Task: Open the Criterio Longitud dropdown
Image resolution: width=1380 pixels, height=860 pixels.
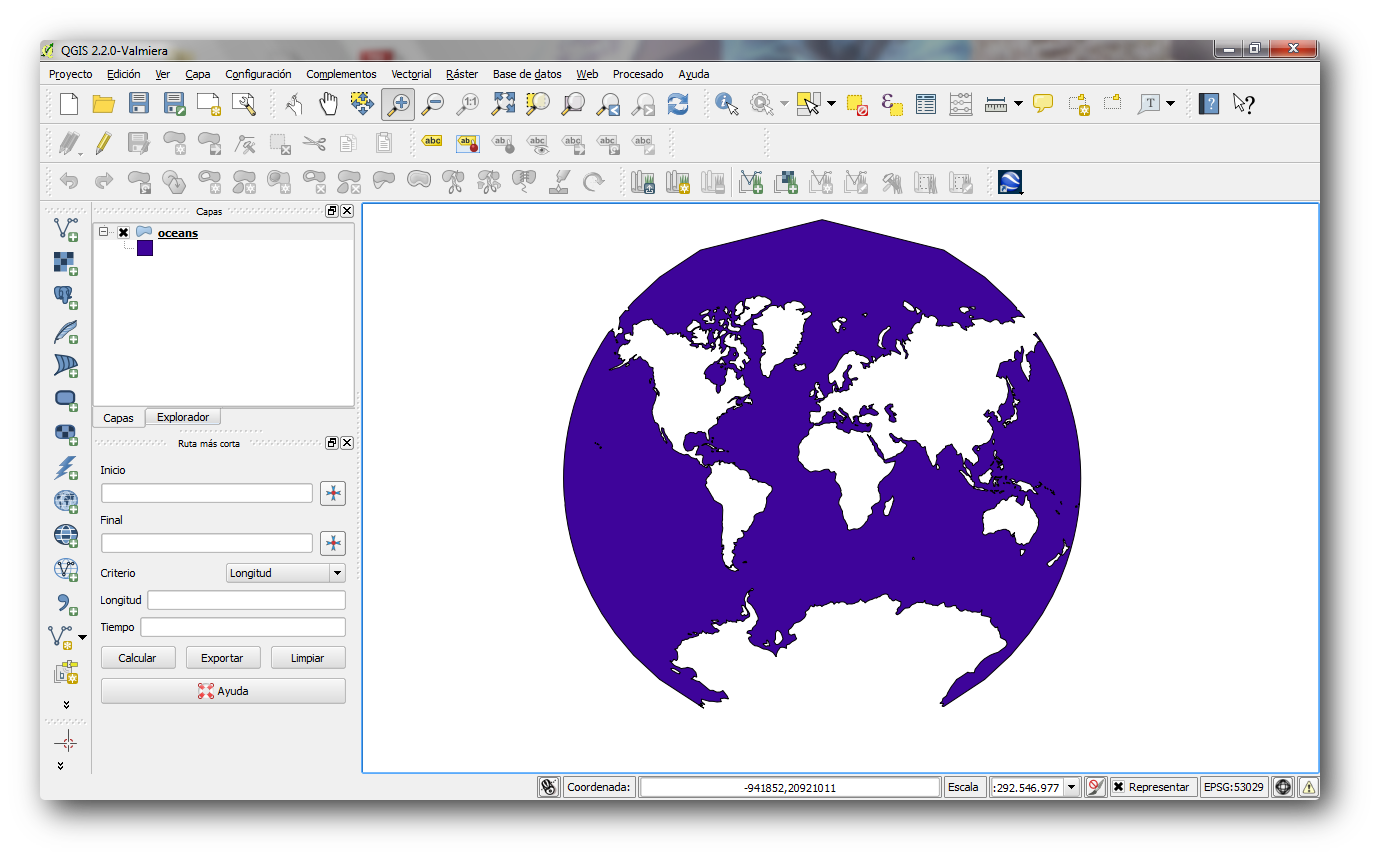Action: [x=286, y=573]
